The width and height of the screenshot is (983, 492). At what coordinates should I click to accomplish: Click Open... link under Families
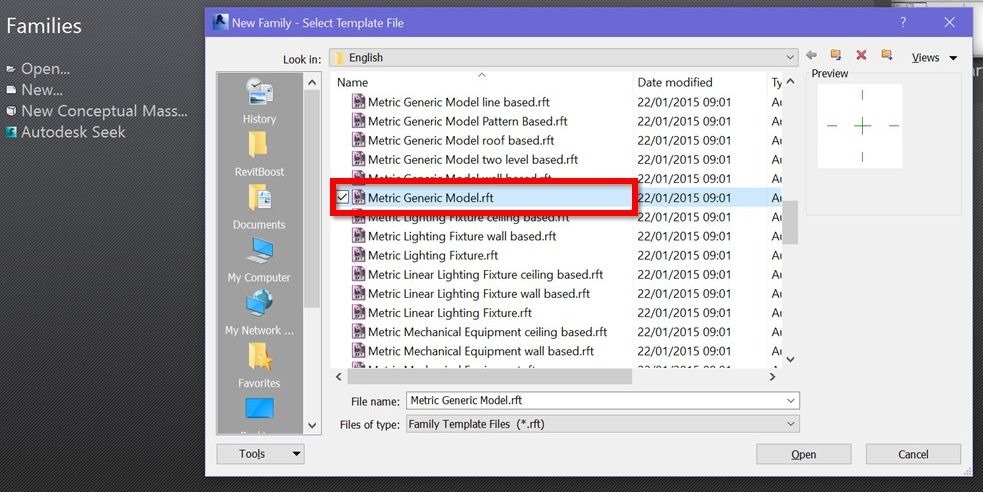coord(45,68)
